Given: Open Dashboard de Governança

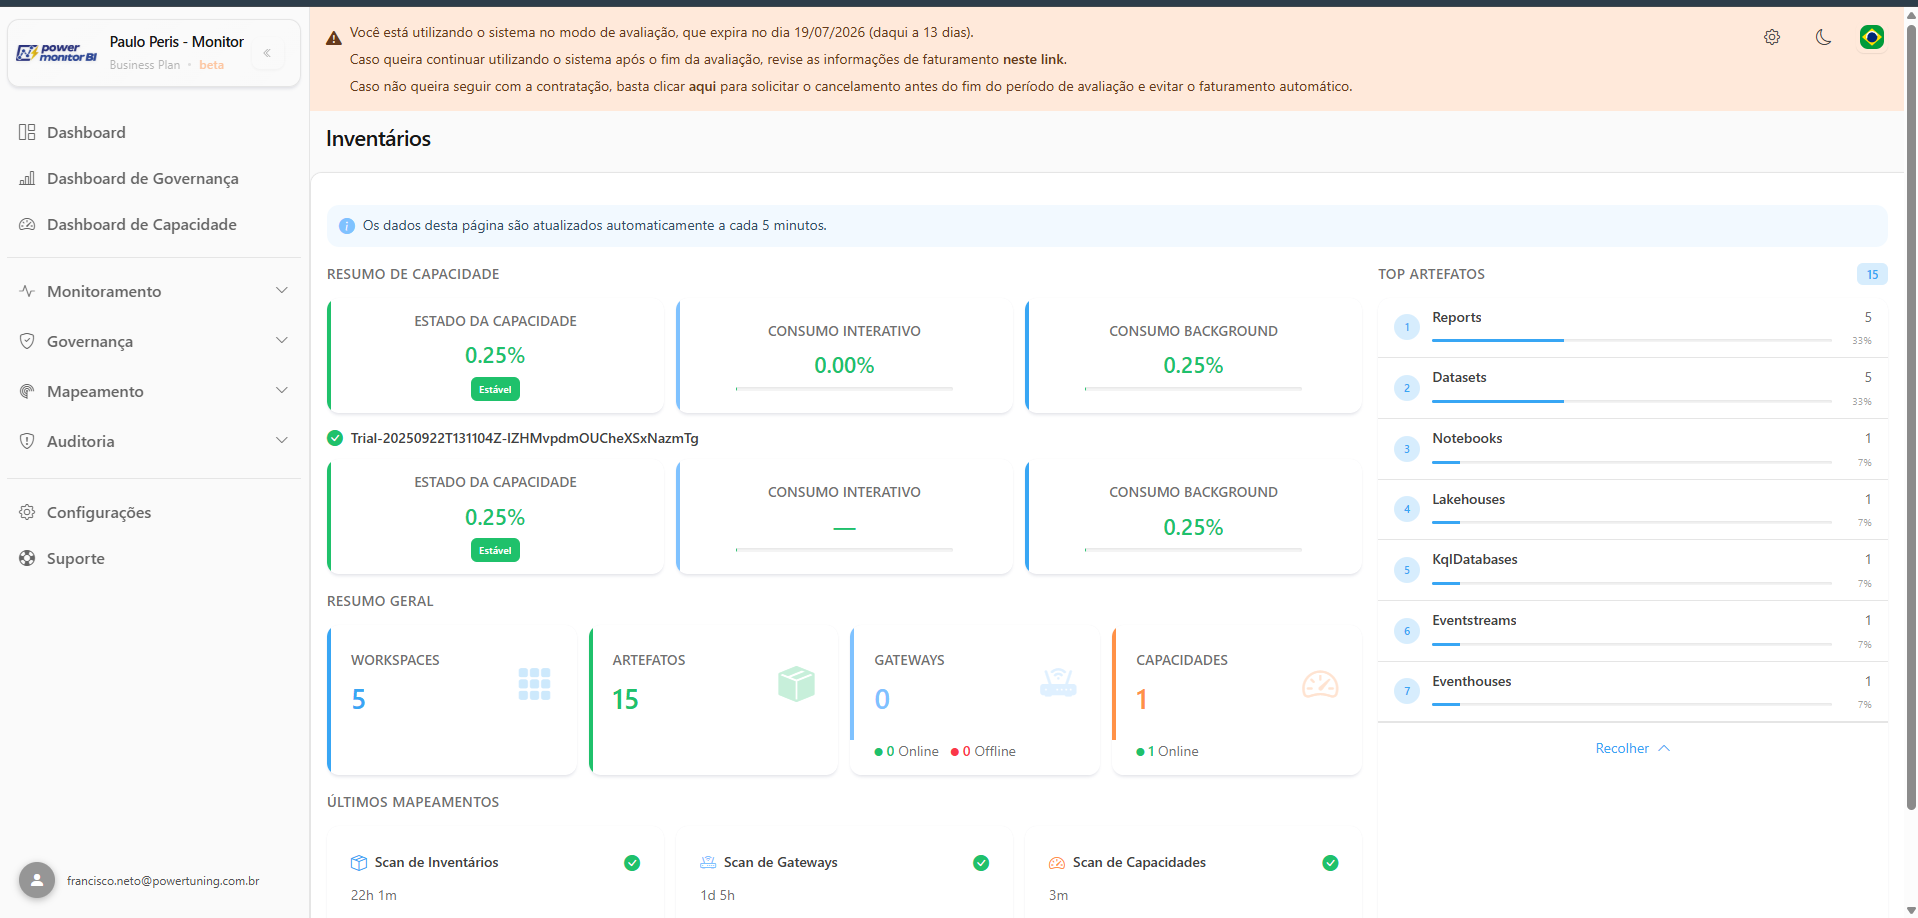Looking at the screenshot, I should pyautogui.click(x=154, y=178).
